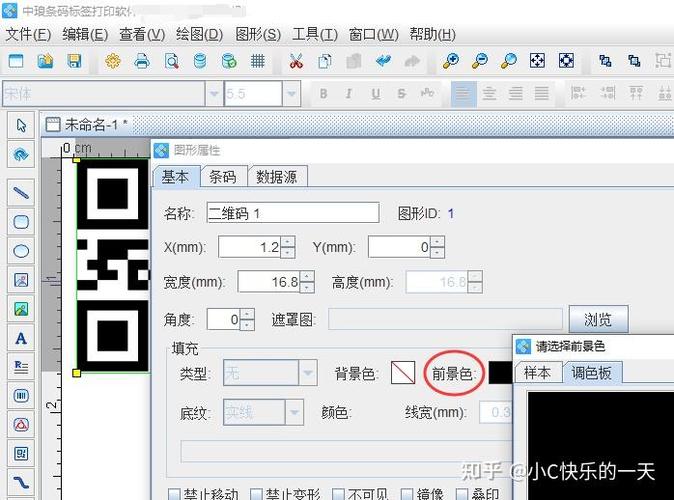
Task: Switch to the 样本 tab
Action: 537,373
